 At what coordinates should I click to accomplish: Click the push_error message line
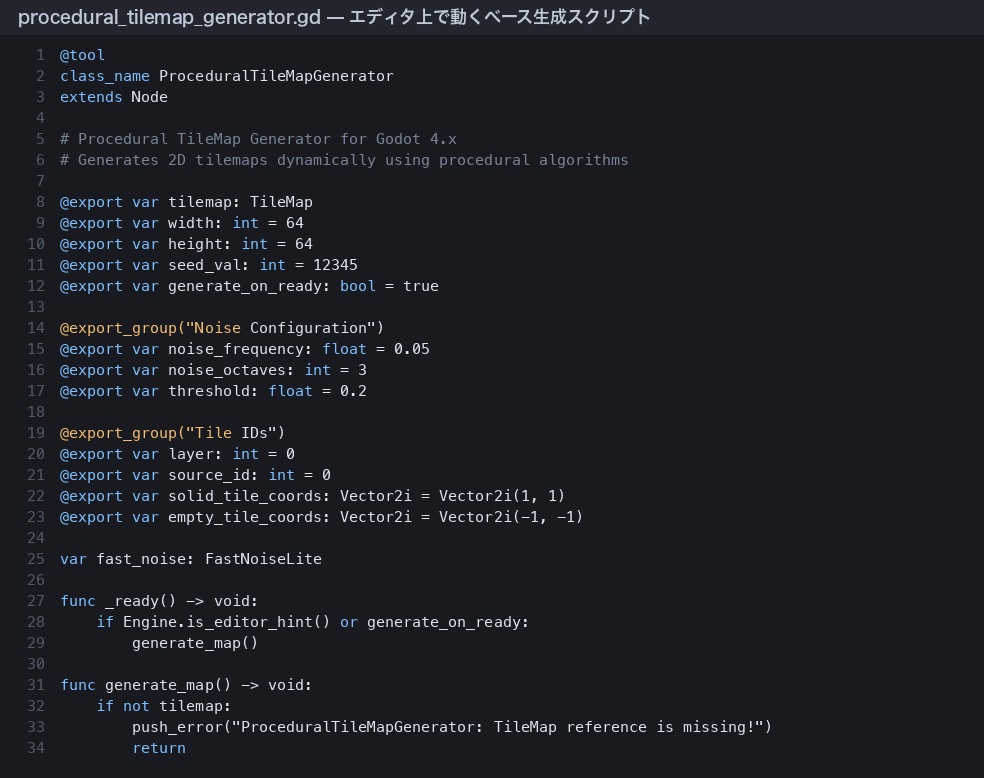[452, 728]
